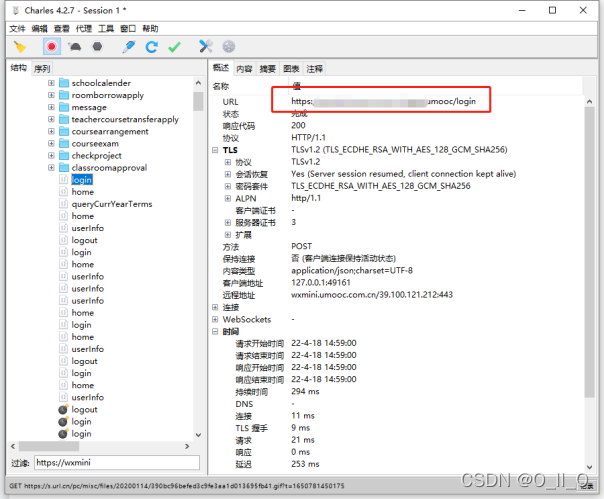Collapse the TLS section
Screen dimensions: 604x499
pyautogui.click(x=215, y=150)
